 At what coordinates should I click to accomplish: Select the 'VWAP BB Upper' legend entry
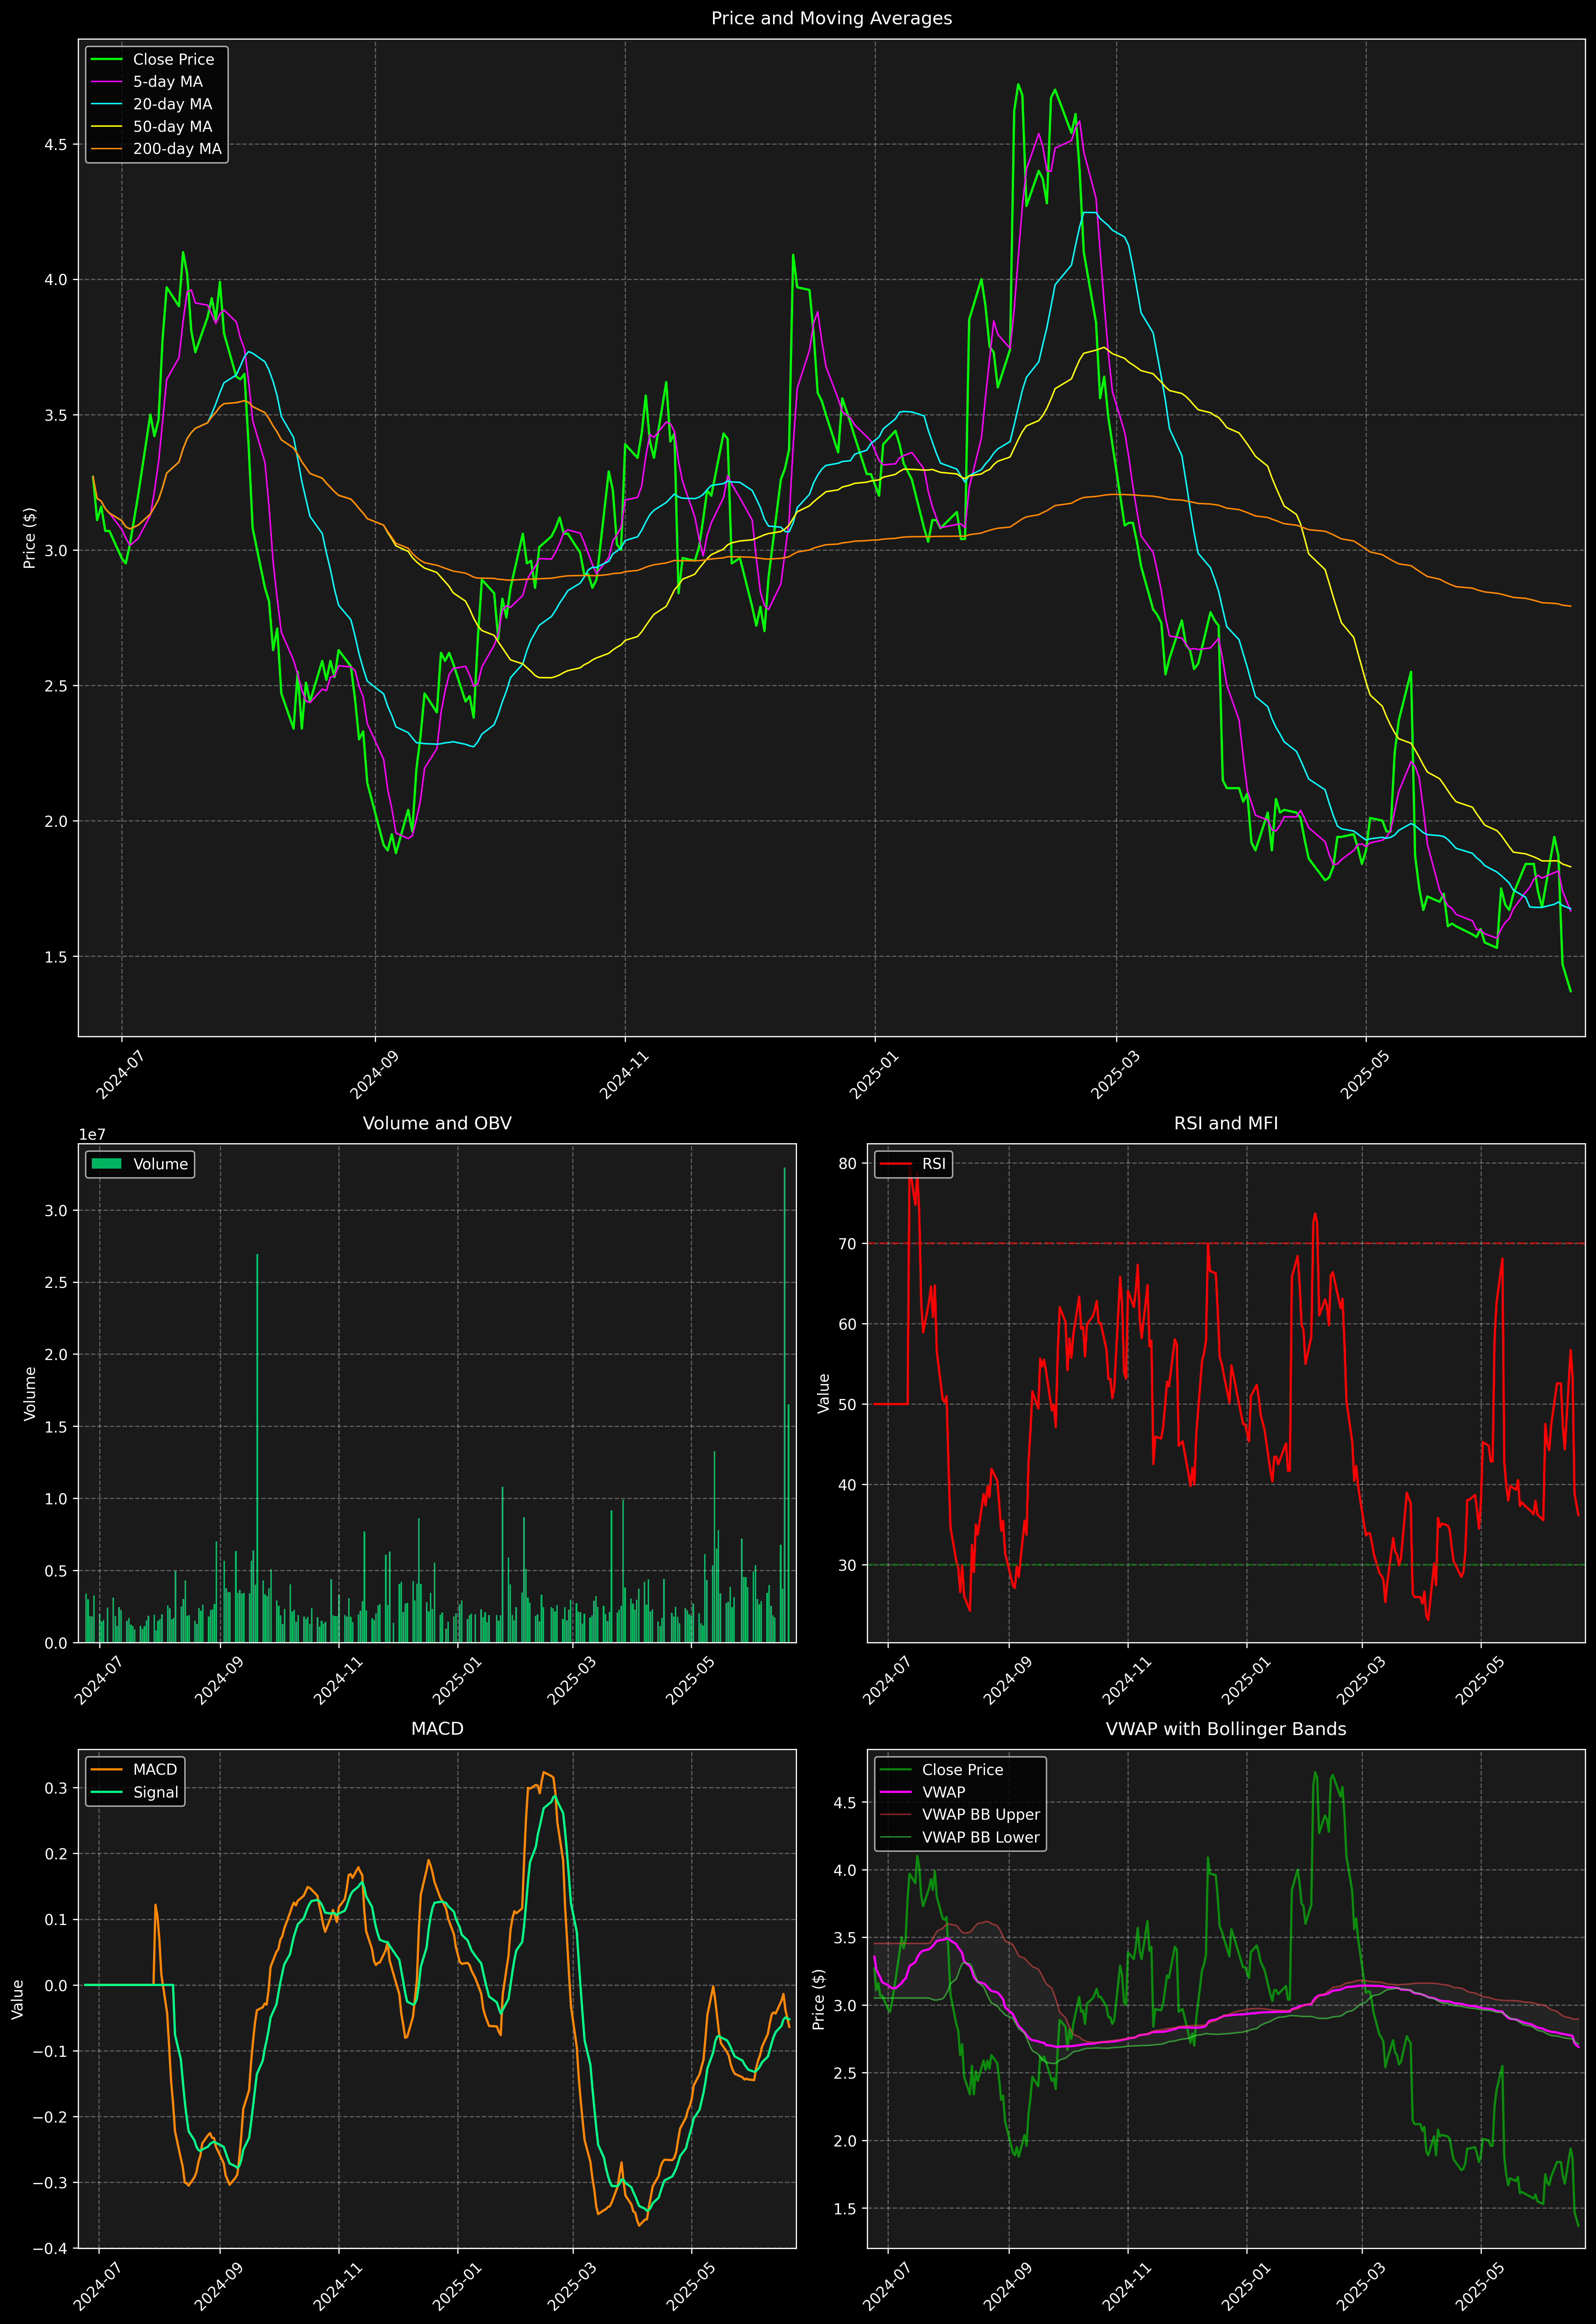pyautogui.click(x=981, y=1815)
